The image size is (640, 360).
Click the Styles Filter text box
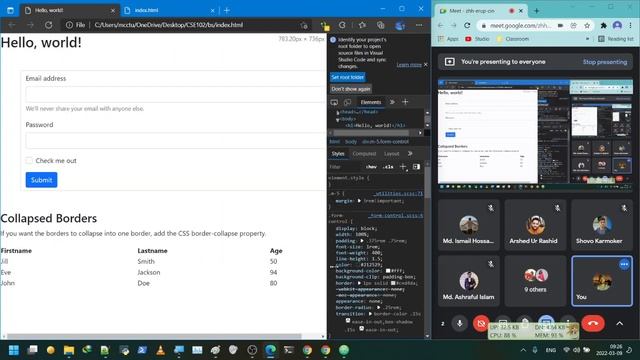(x=345, y=167)
